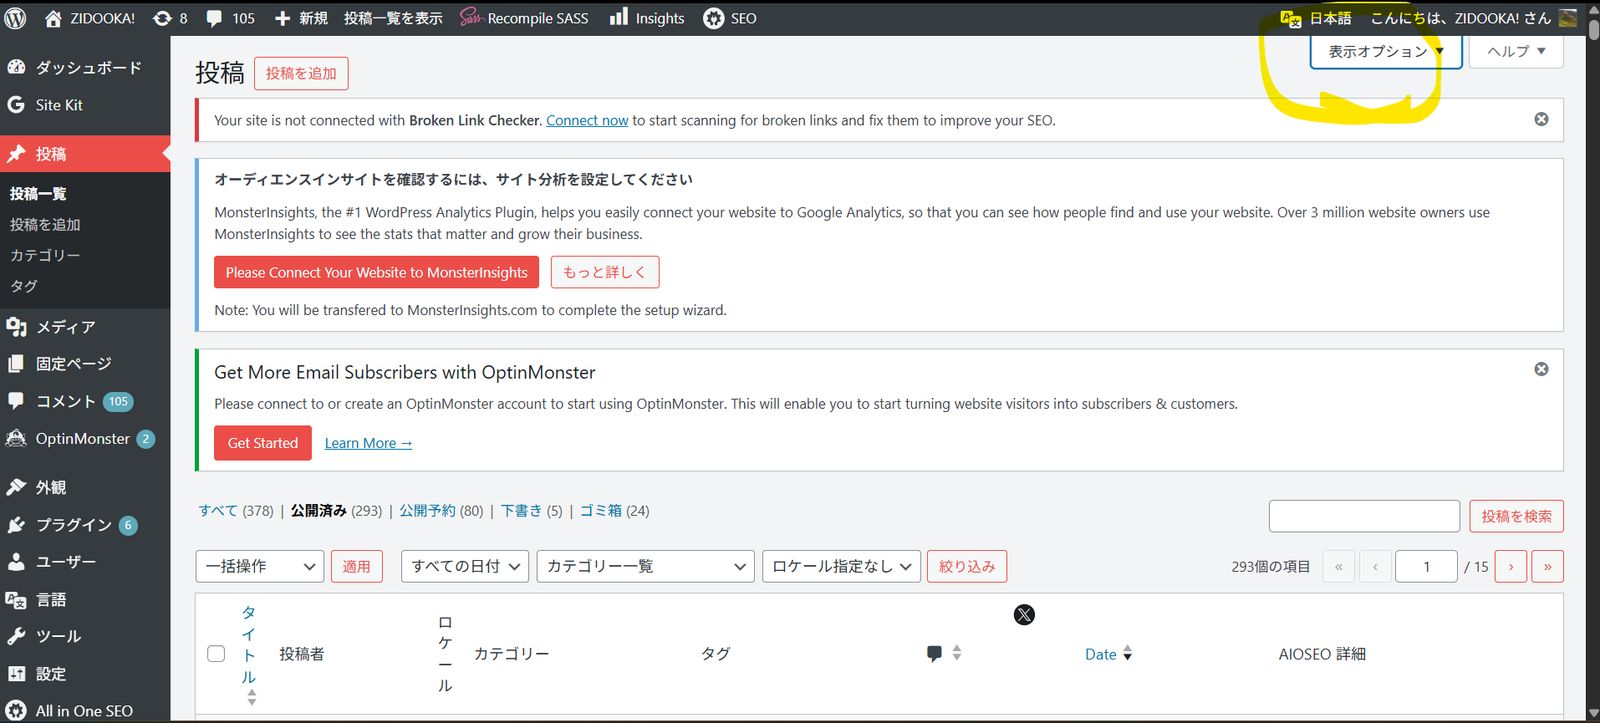
Task: Expand 表示オプション screen options
Action: click(x=1386, y=52)
